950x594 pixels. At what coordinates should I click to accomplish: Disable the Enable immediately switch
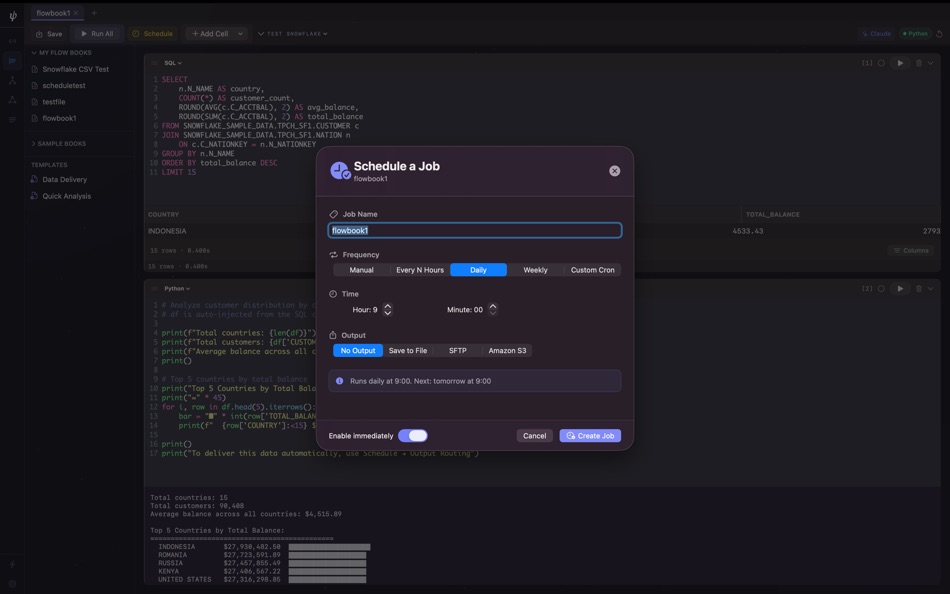coord(411,435)
